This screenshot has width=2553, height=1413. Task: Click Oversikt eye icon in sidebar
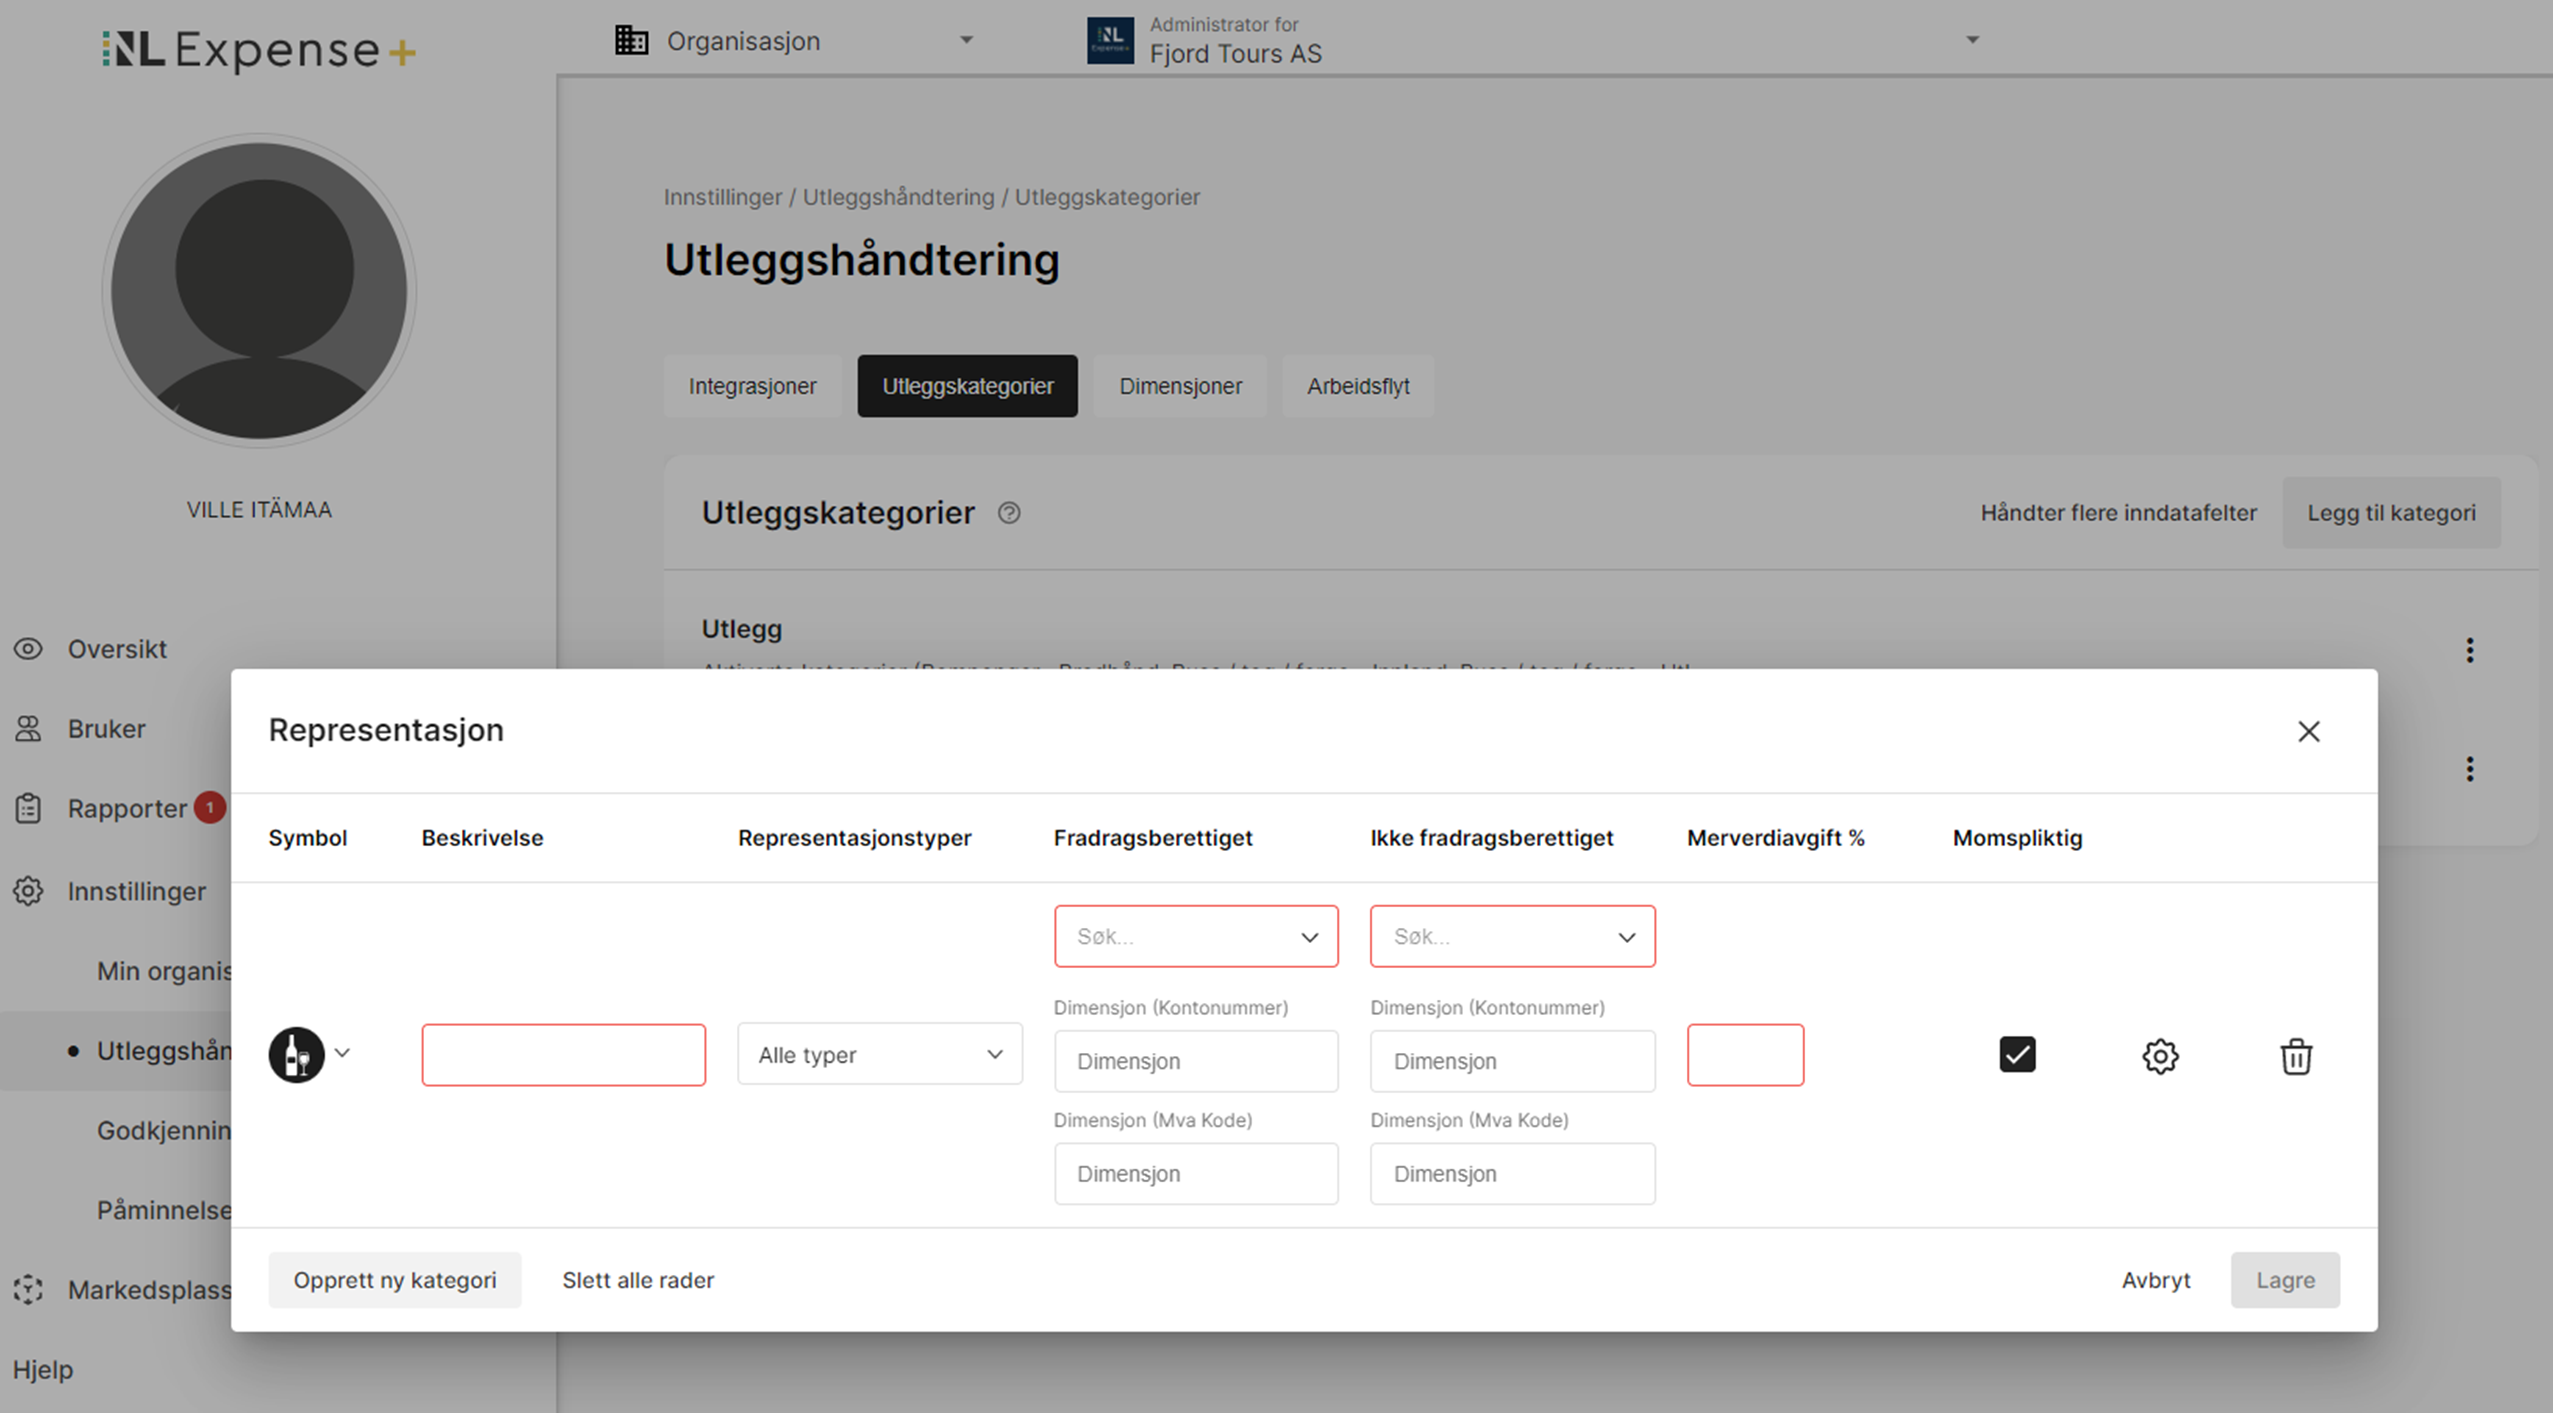coord(28,649)
